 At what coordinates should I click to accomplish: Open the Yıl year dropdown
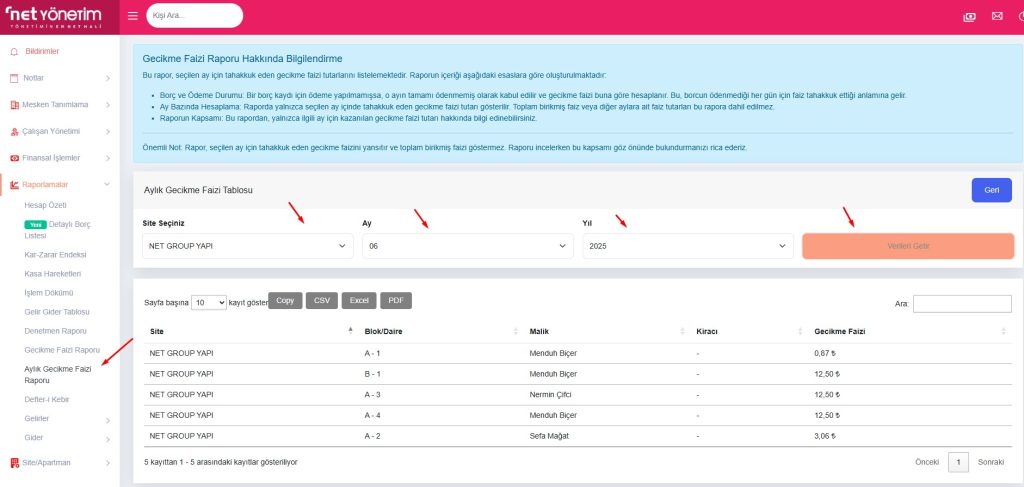[x=687, y=246]
